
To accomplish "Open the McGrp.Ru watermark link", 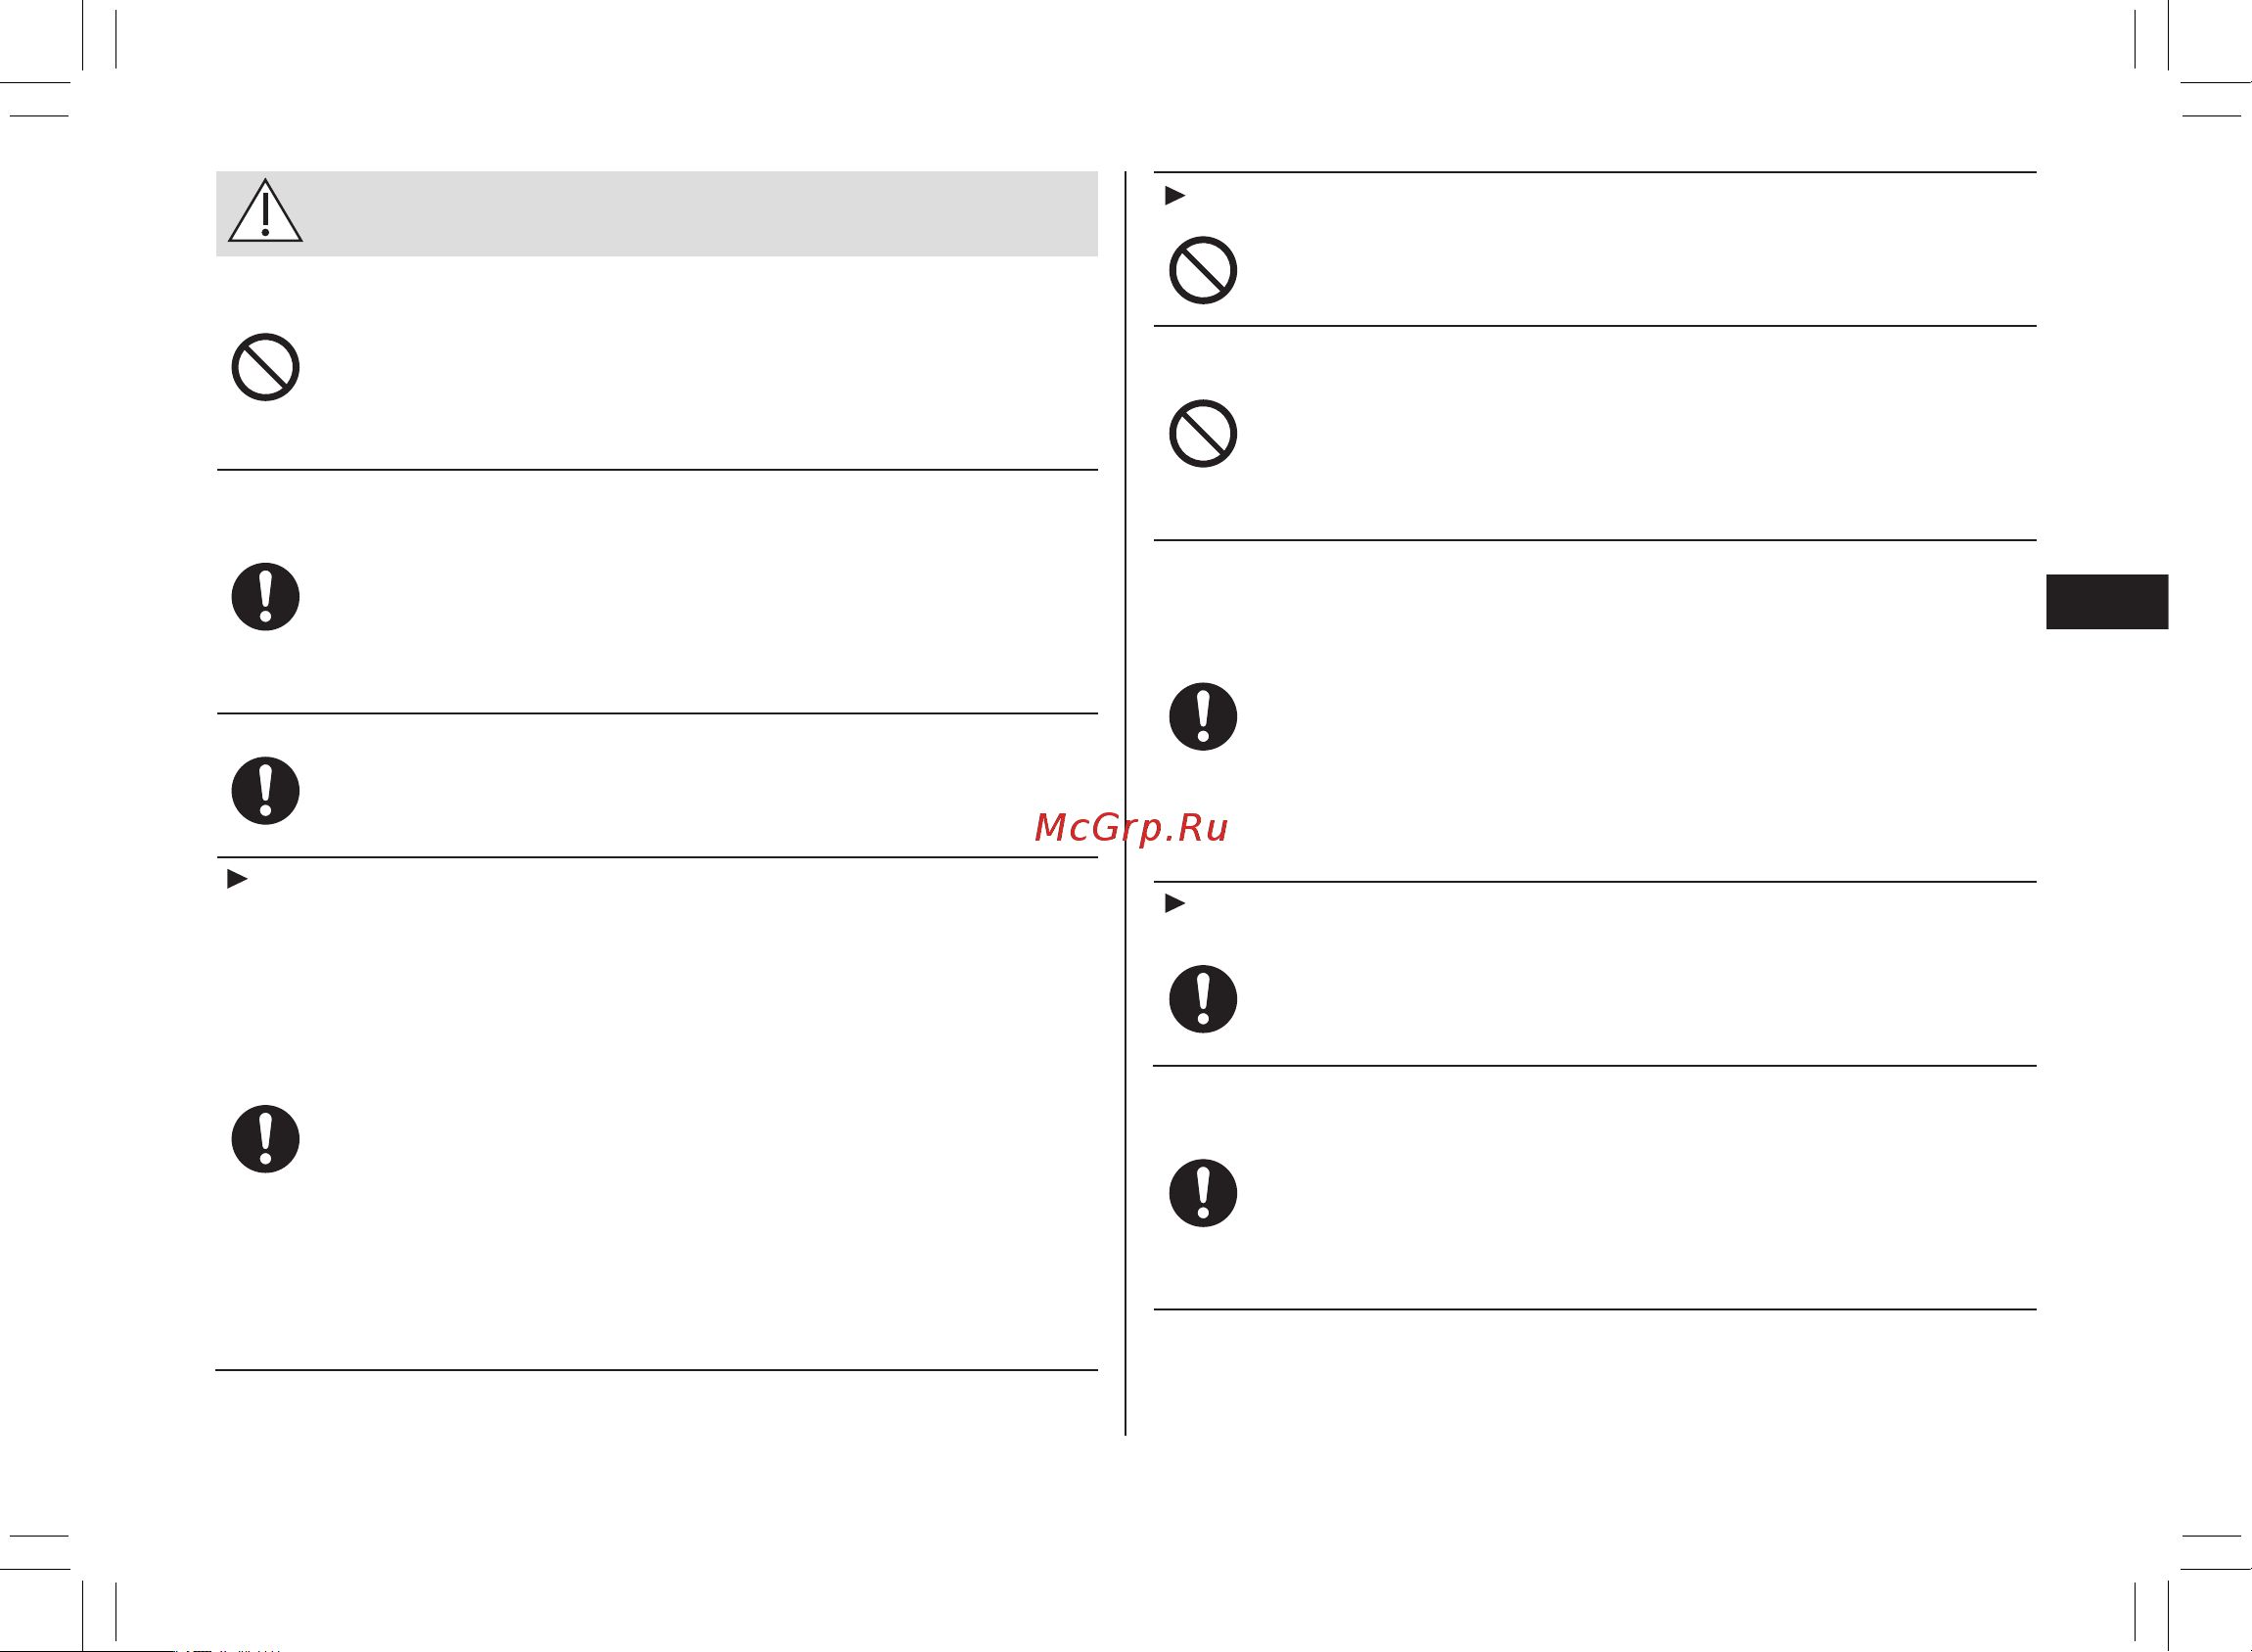I will [1131, 828].
